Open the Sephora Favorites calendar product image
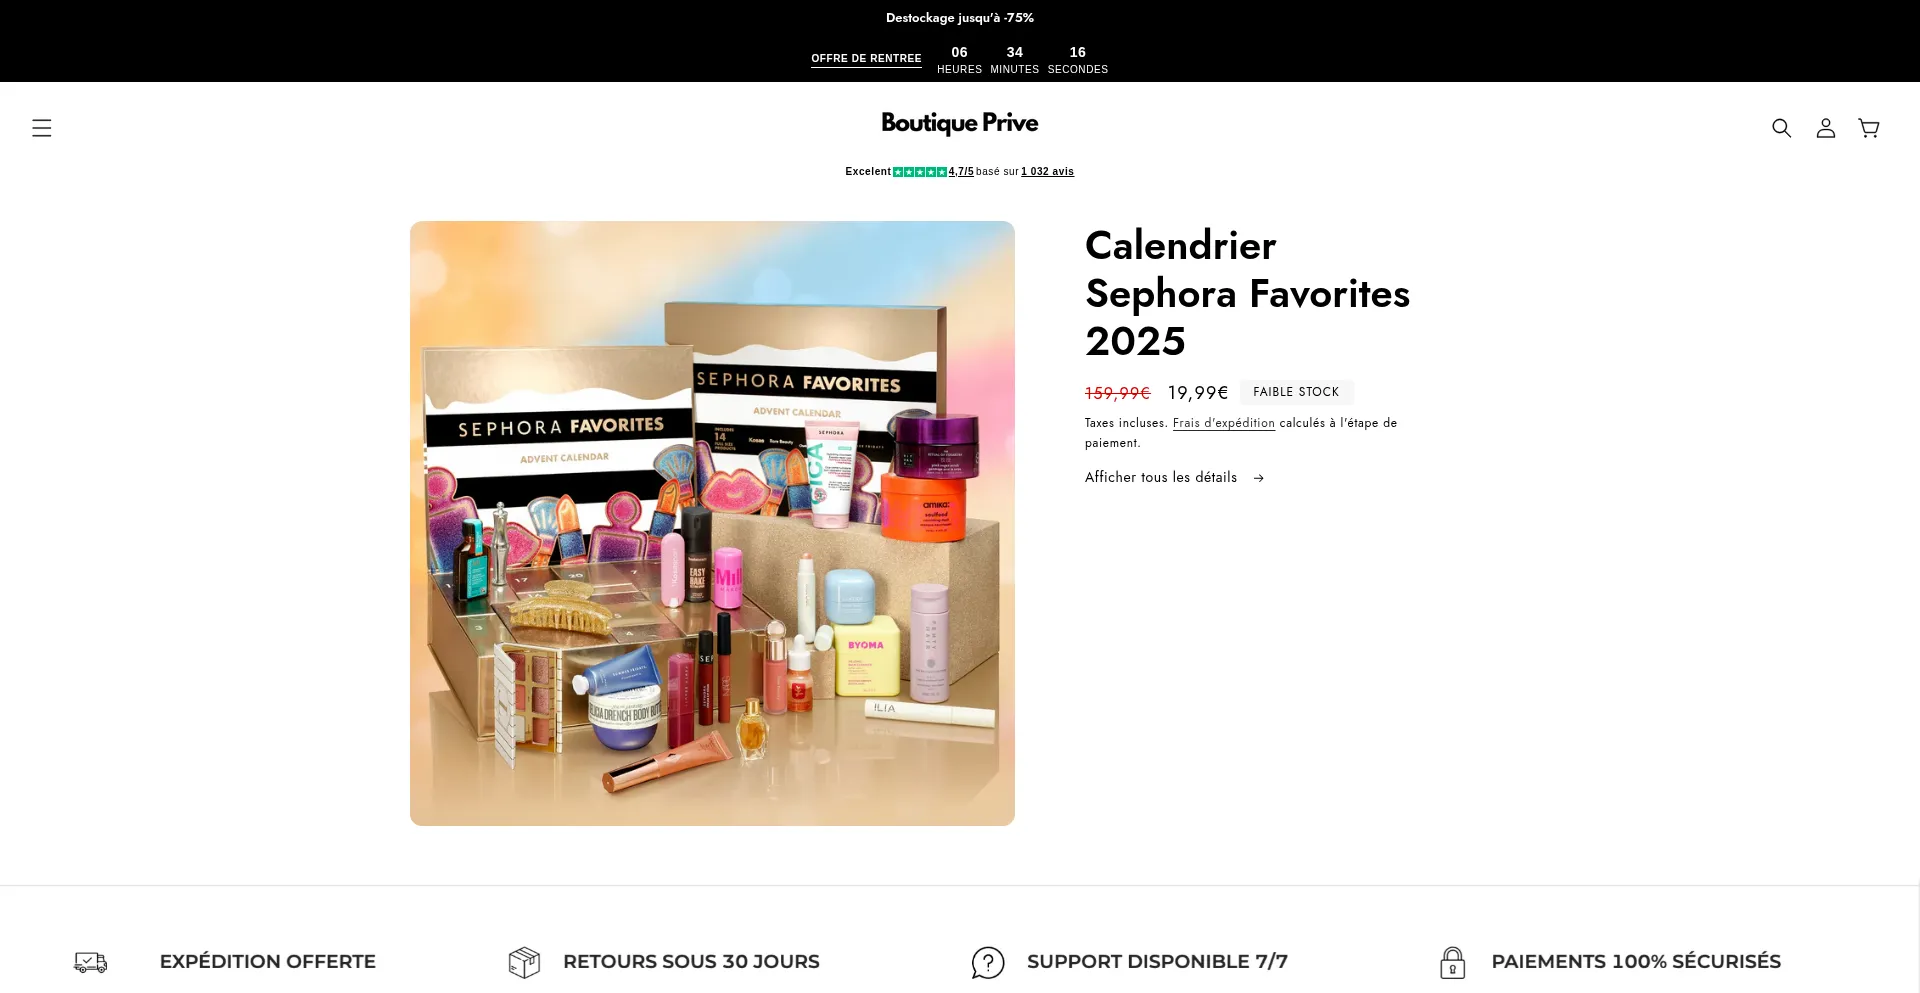The height and width of the screenshot is (993, 1920). (x=712, y=523)
